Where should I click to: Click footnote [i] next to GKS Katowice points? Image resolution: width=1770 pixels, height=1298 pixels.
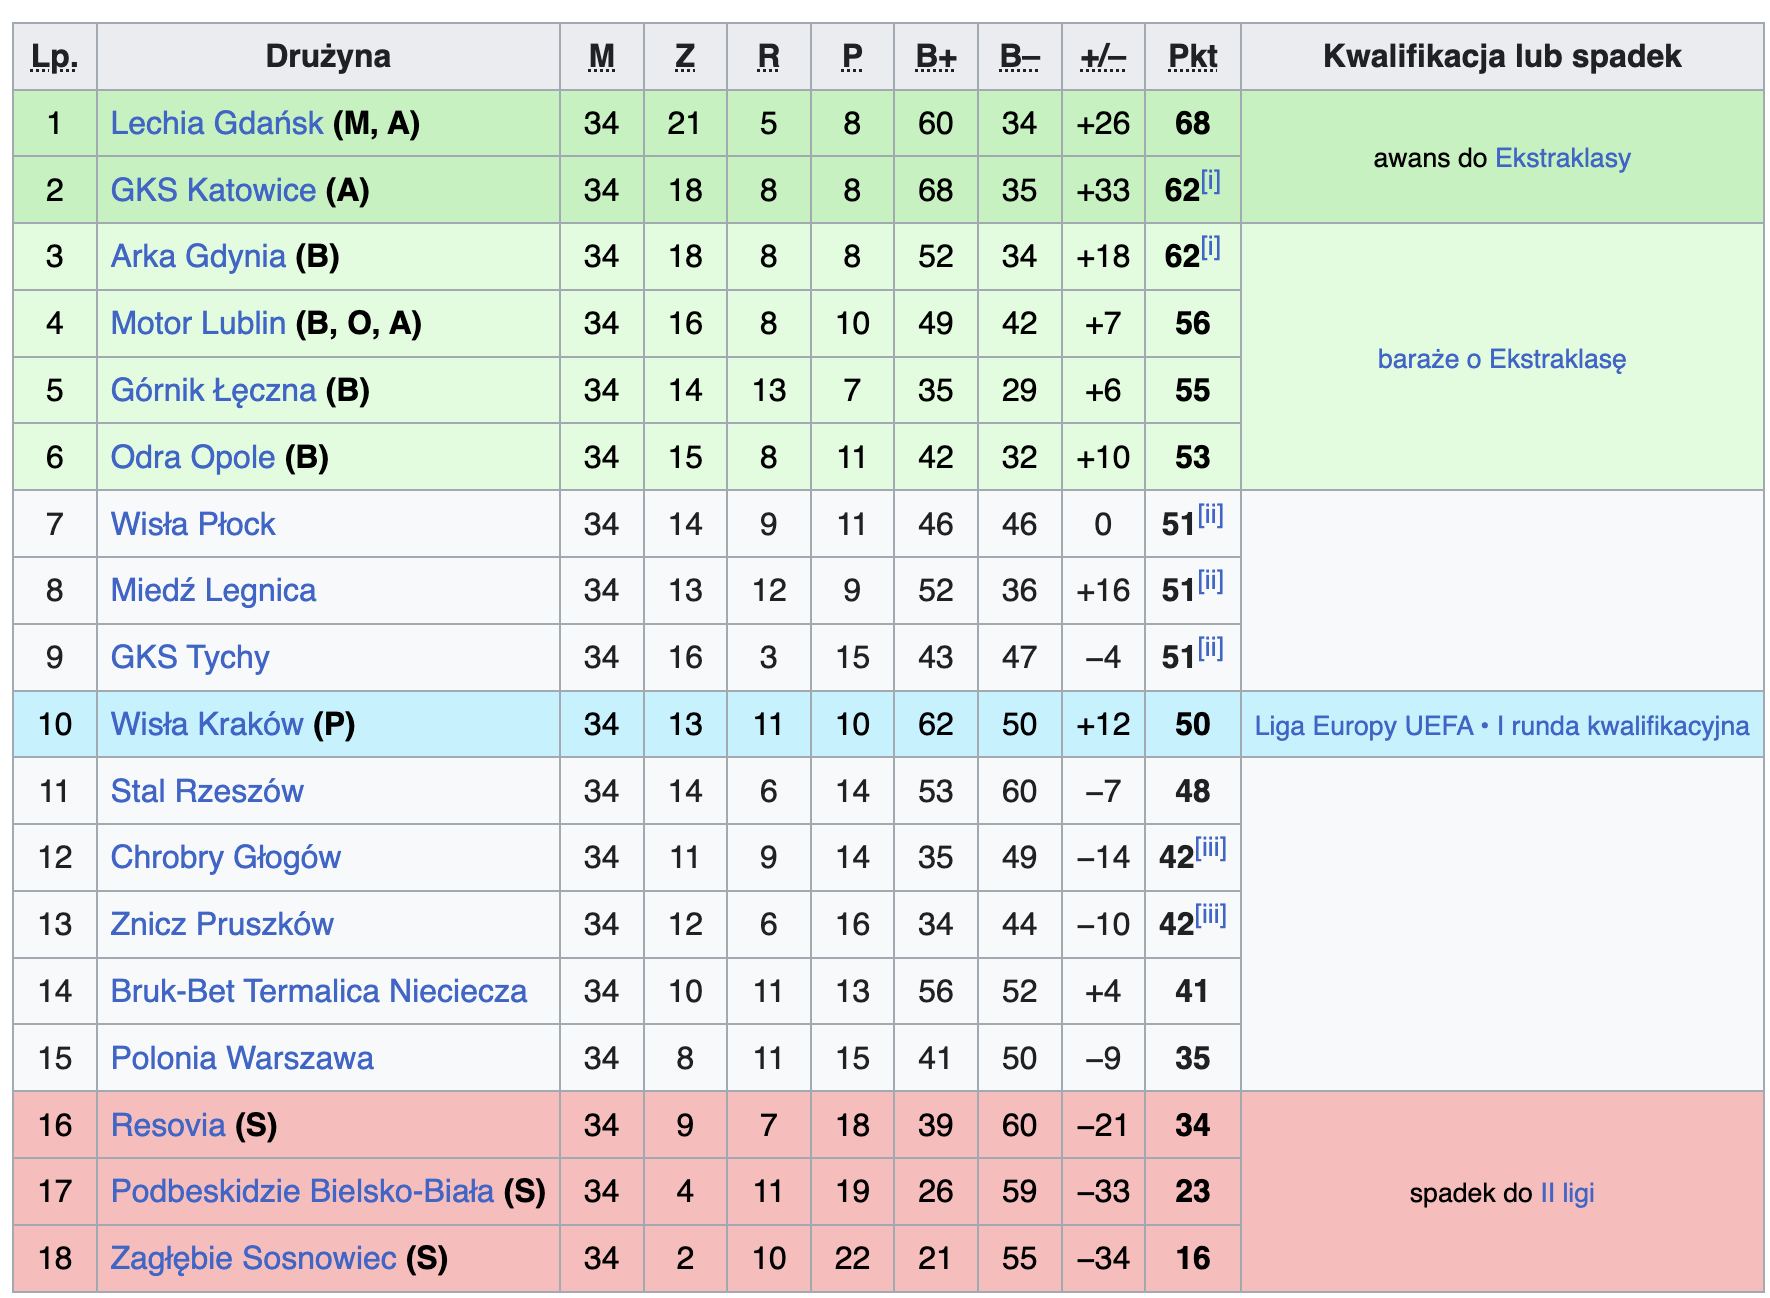(x=1210, y=181)
